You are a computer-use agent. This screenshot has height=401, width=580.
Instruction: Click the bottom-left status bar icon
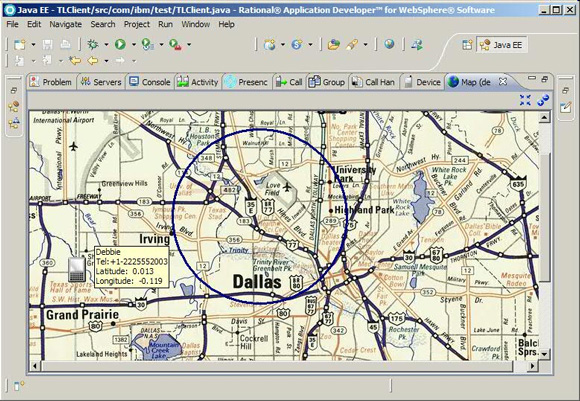(19, 385)
